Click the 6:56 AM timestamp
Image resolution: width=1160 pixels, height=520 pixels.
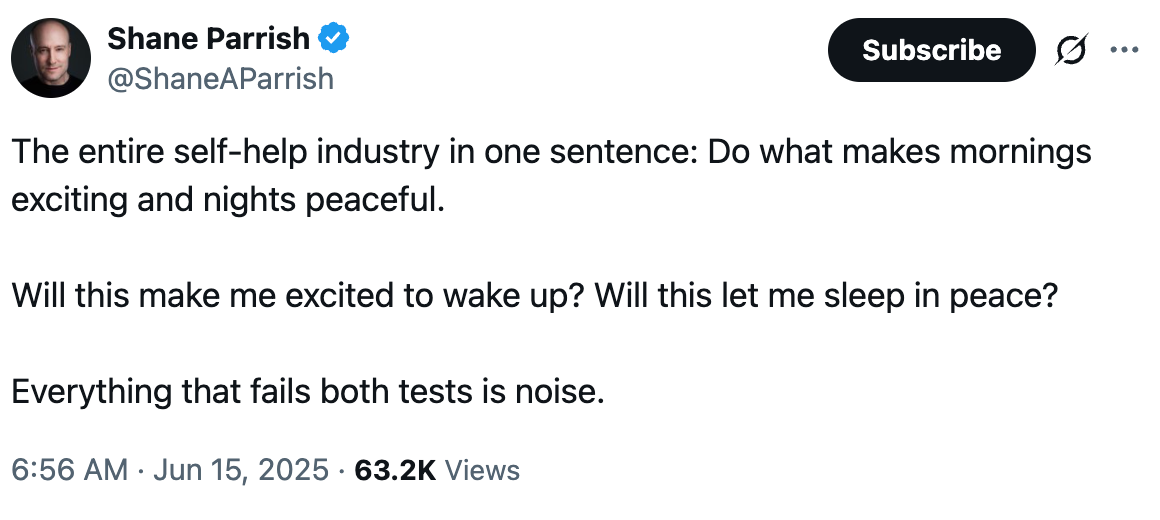click(x=69, y=469)
